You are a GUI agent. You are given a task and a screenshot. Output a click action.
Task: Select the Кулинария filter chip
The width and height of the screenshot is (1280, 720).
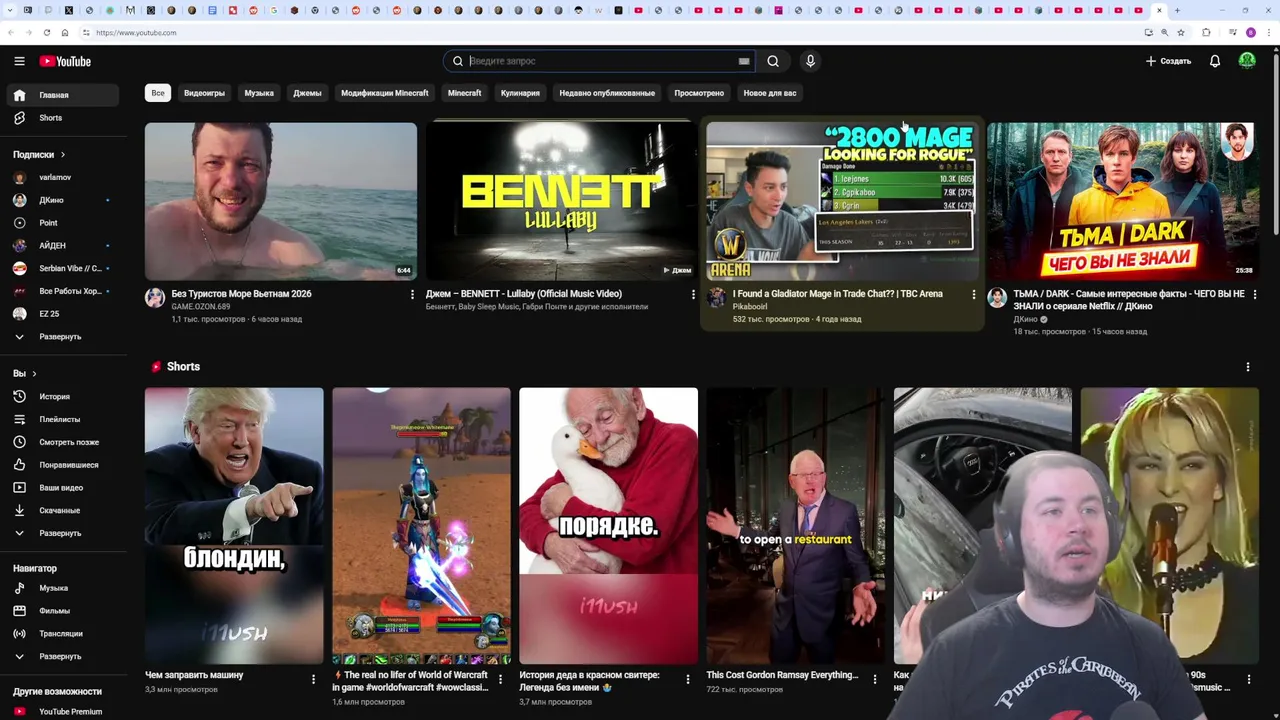point(520,93)
